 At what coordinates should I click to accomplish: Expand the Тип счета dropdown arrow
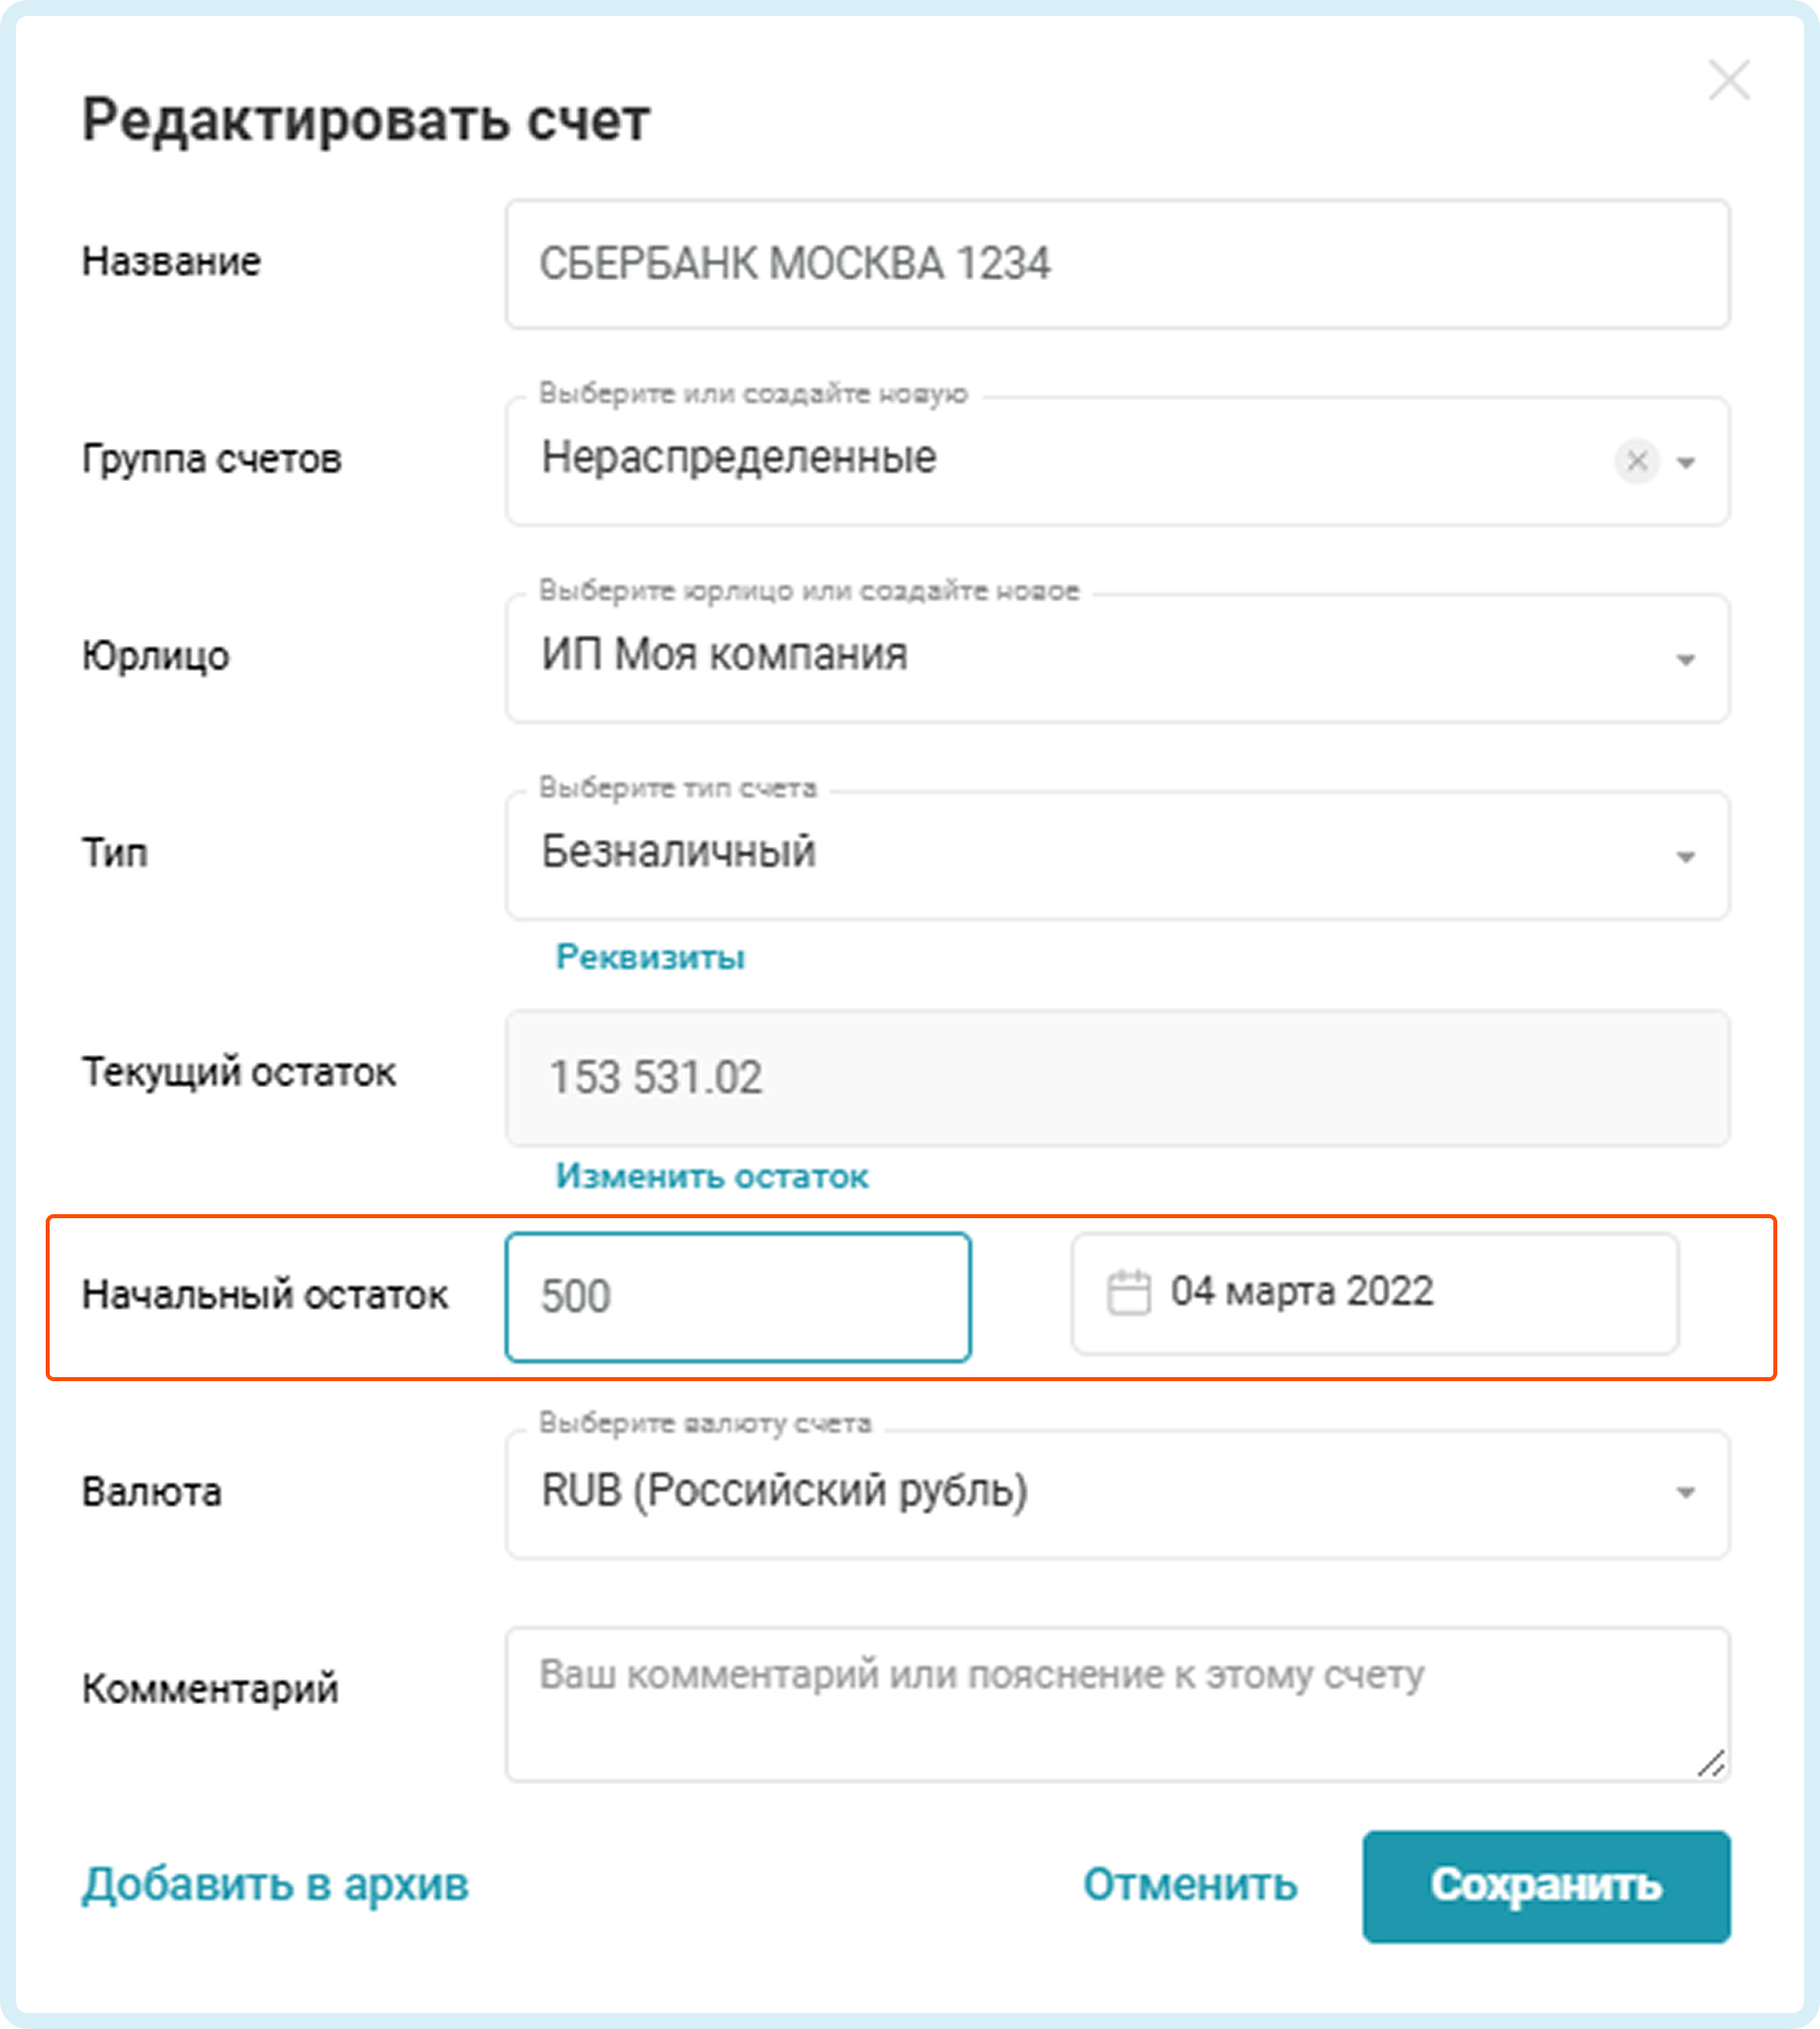coord(1686,857)
